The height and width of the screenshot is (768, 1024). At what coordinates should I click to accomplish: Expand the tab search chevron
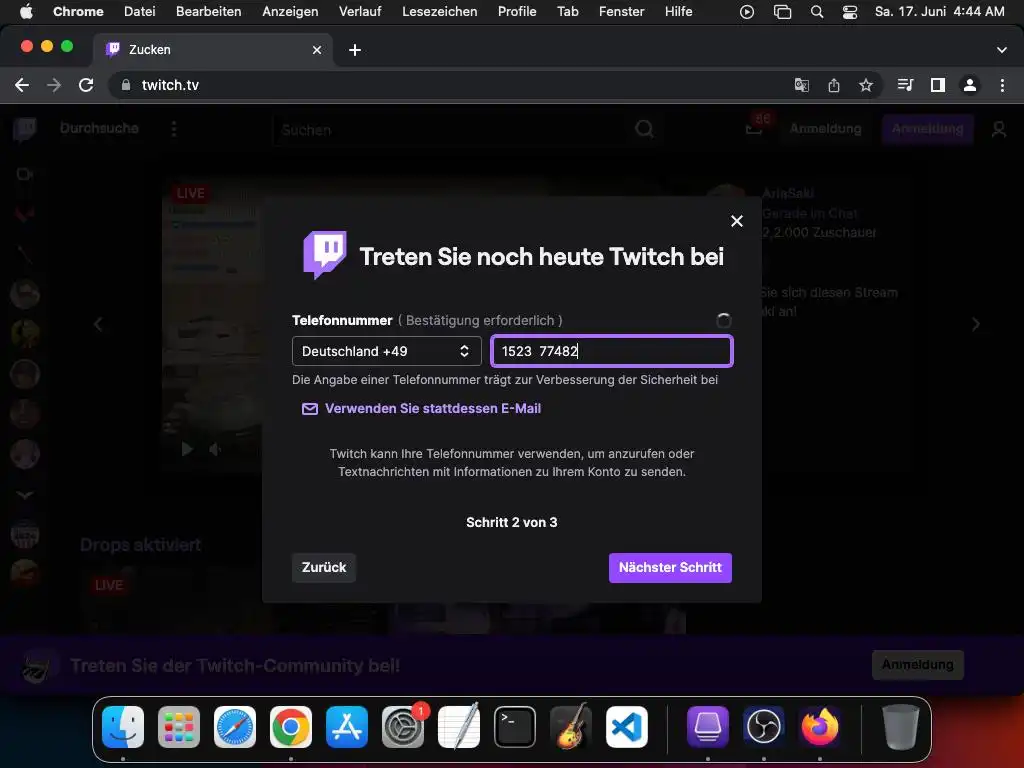point(1002,50)
